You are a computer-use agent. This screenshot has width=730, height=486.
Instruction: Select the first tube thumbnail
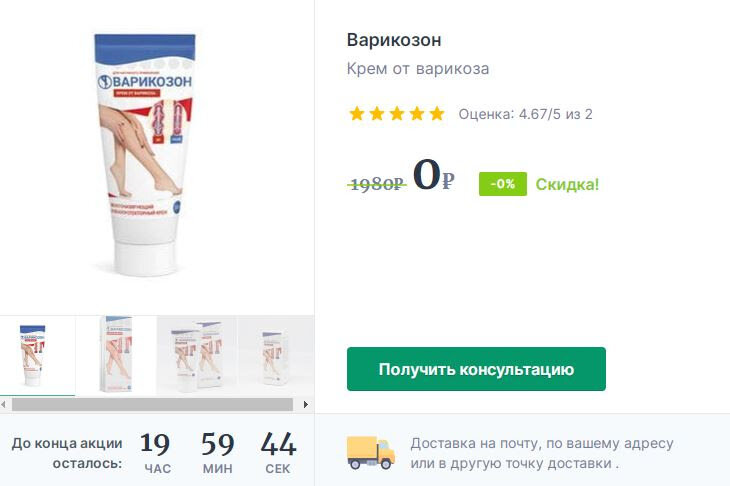click(37, 356)
